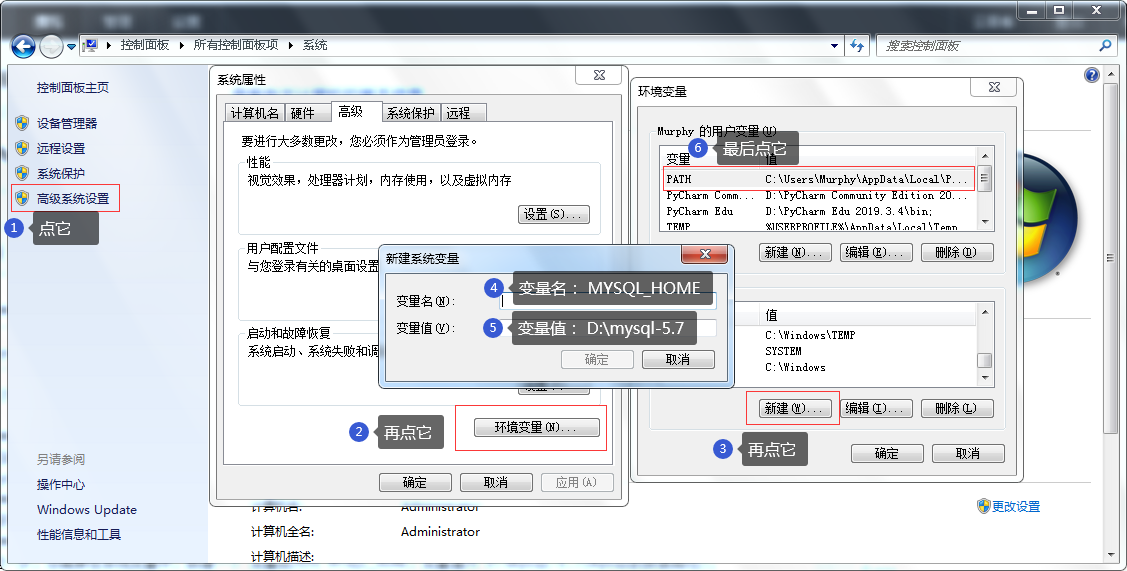Screen dimensions: 1127x571
Task: Switch to the 计算机名 tab
Action: [x=254, y=113]
